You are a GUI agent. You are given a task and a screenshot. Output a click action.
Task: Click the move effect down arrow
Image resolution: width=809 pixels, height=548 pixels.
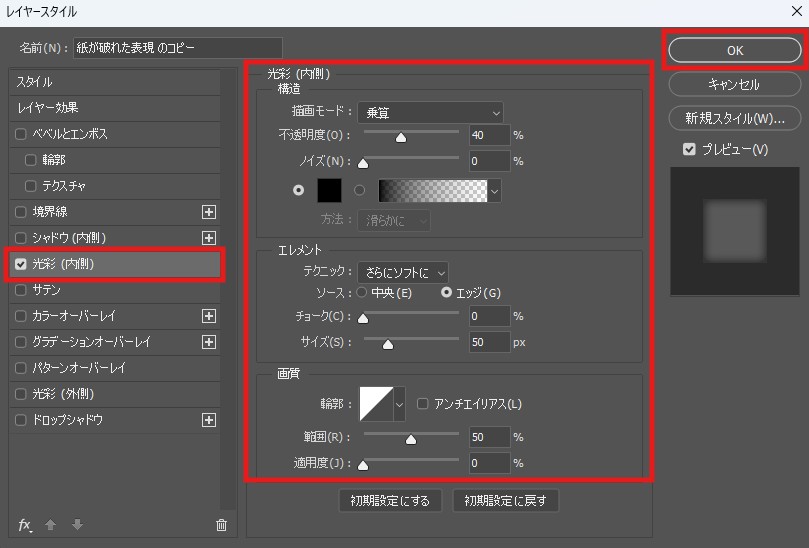tap(77, 525)
